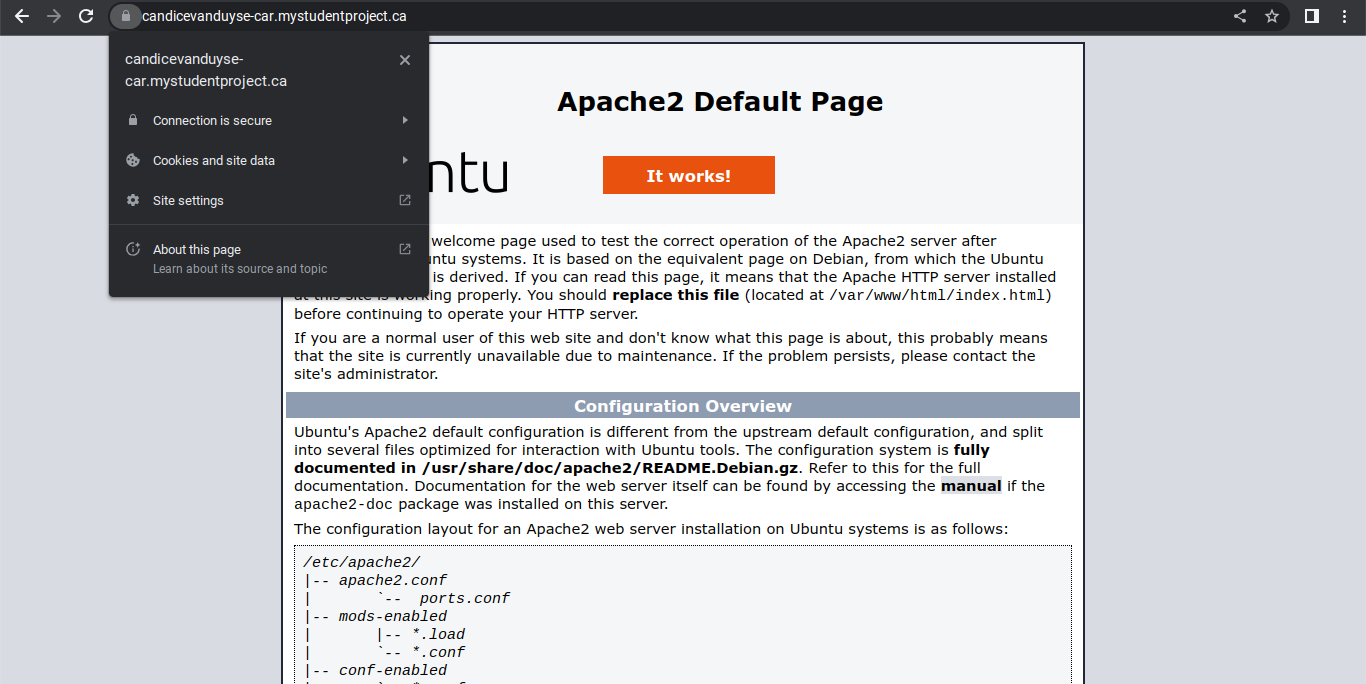Click the Site settings gear icon
The image size is (1366, 684).
coord(132,200)
